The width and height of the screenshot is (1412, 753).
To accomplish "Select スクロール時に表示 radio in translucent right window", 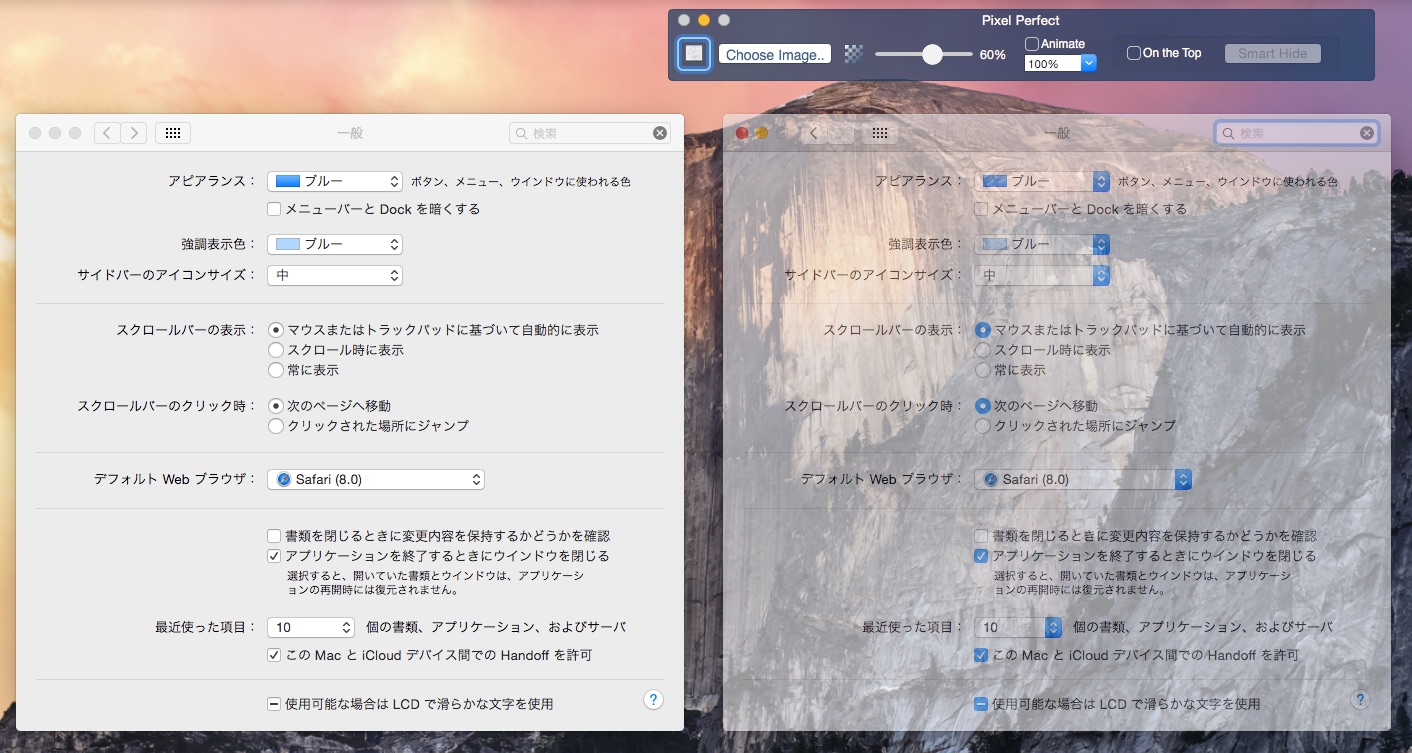I will tap(983, 350).
